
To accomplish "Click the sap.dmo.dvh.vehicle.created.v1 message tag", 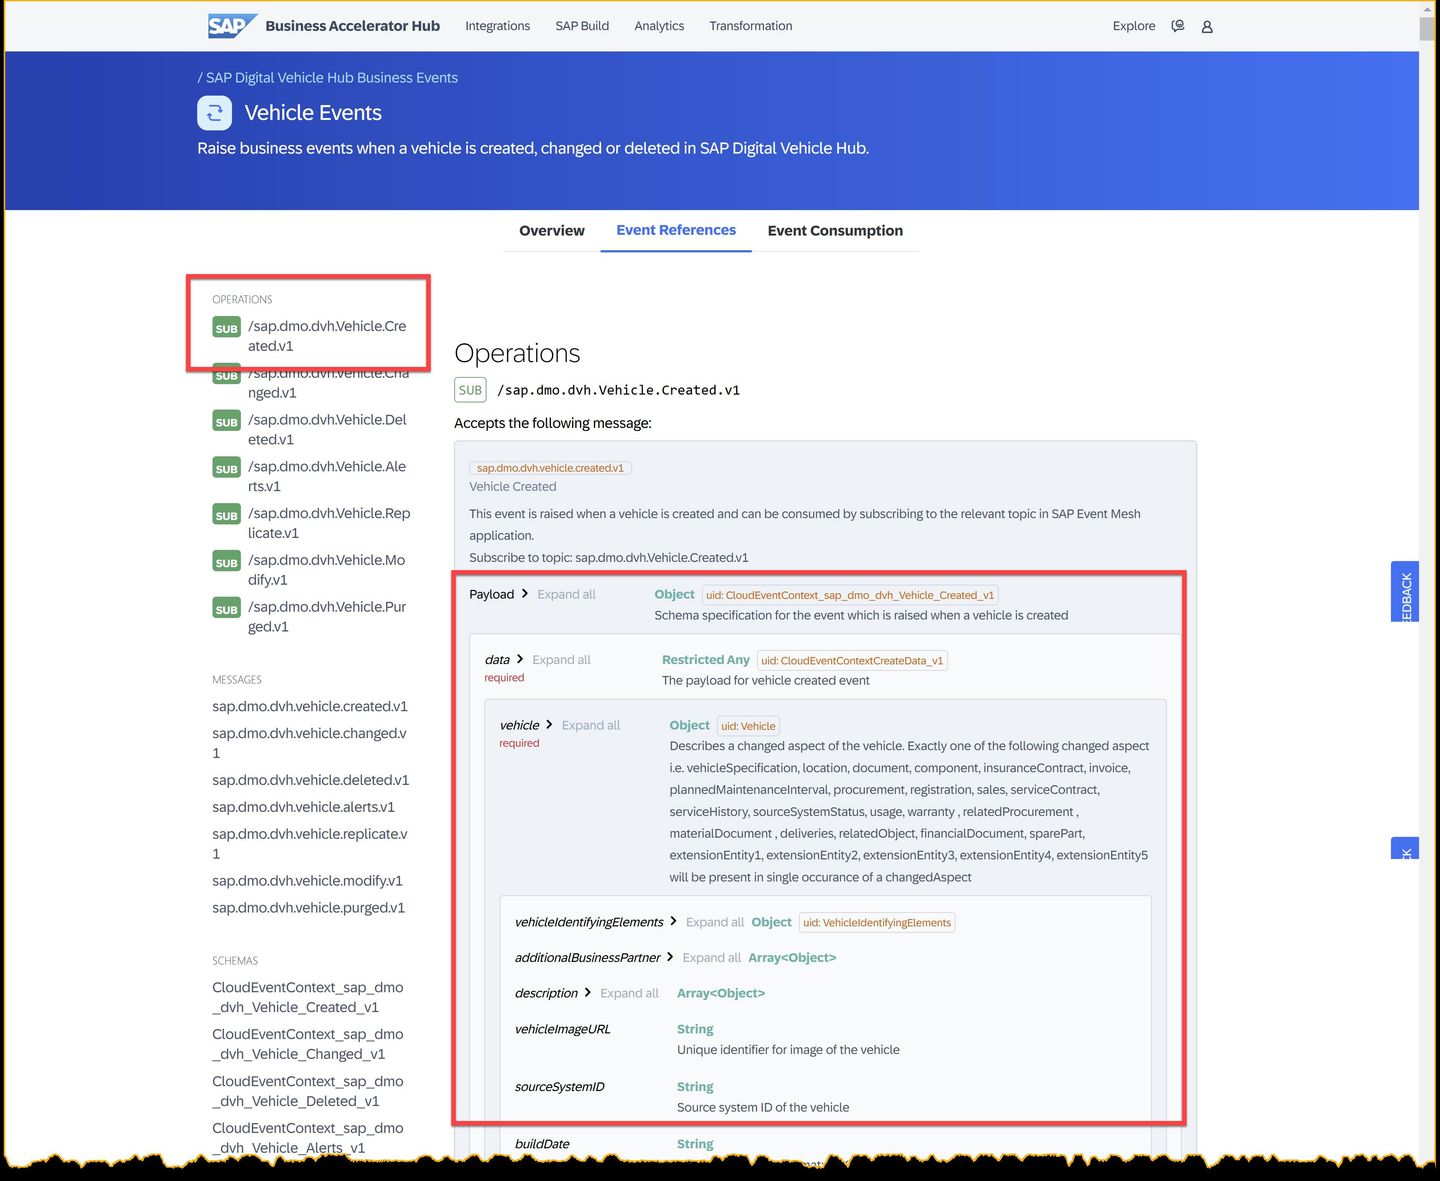I will coord(550,468).
